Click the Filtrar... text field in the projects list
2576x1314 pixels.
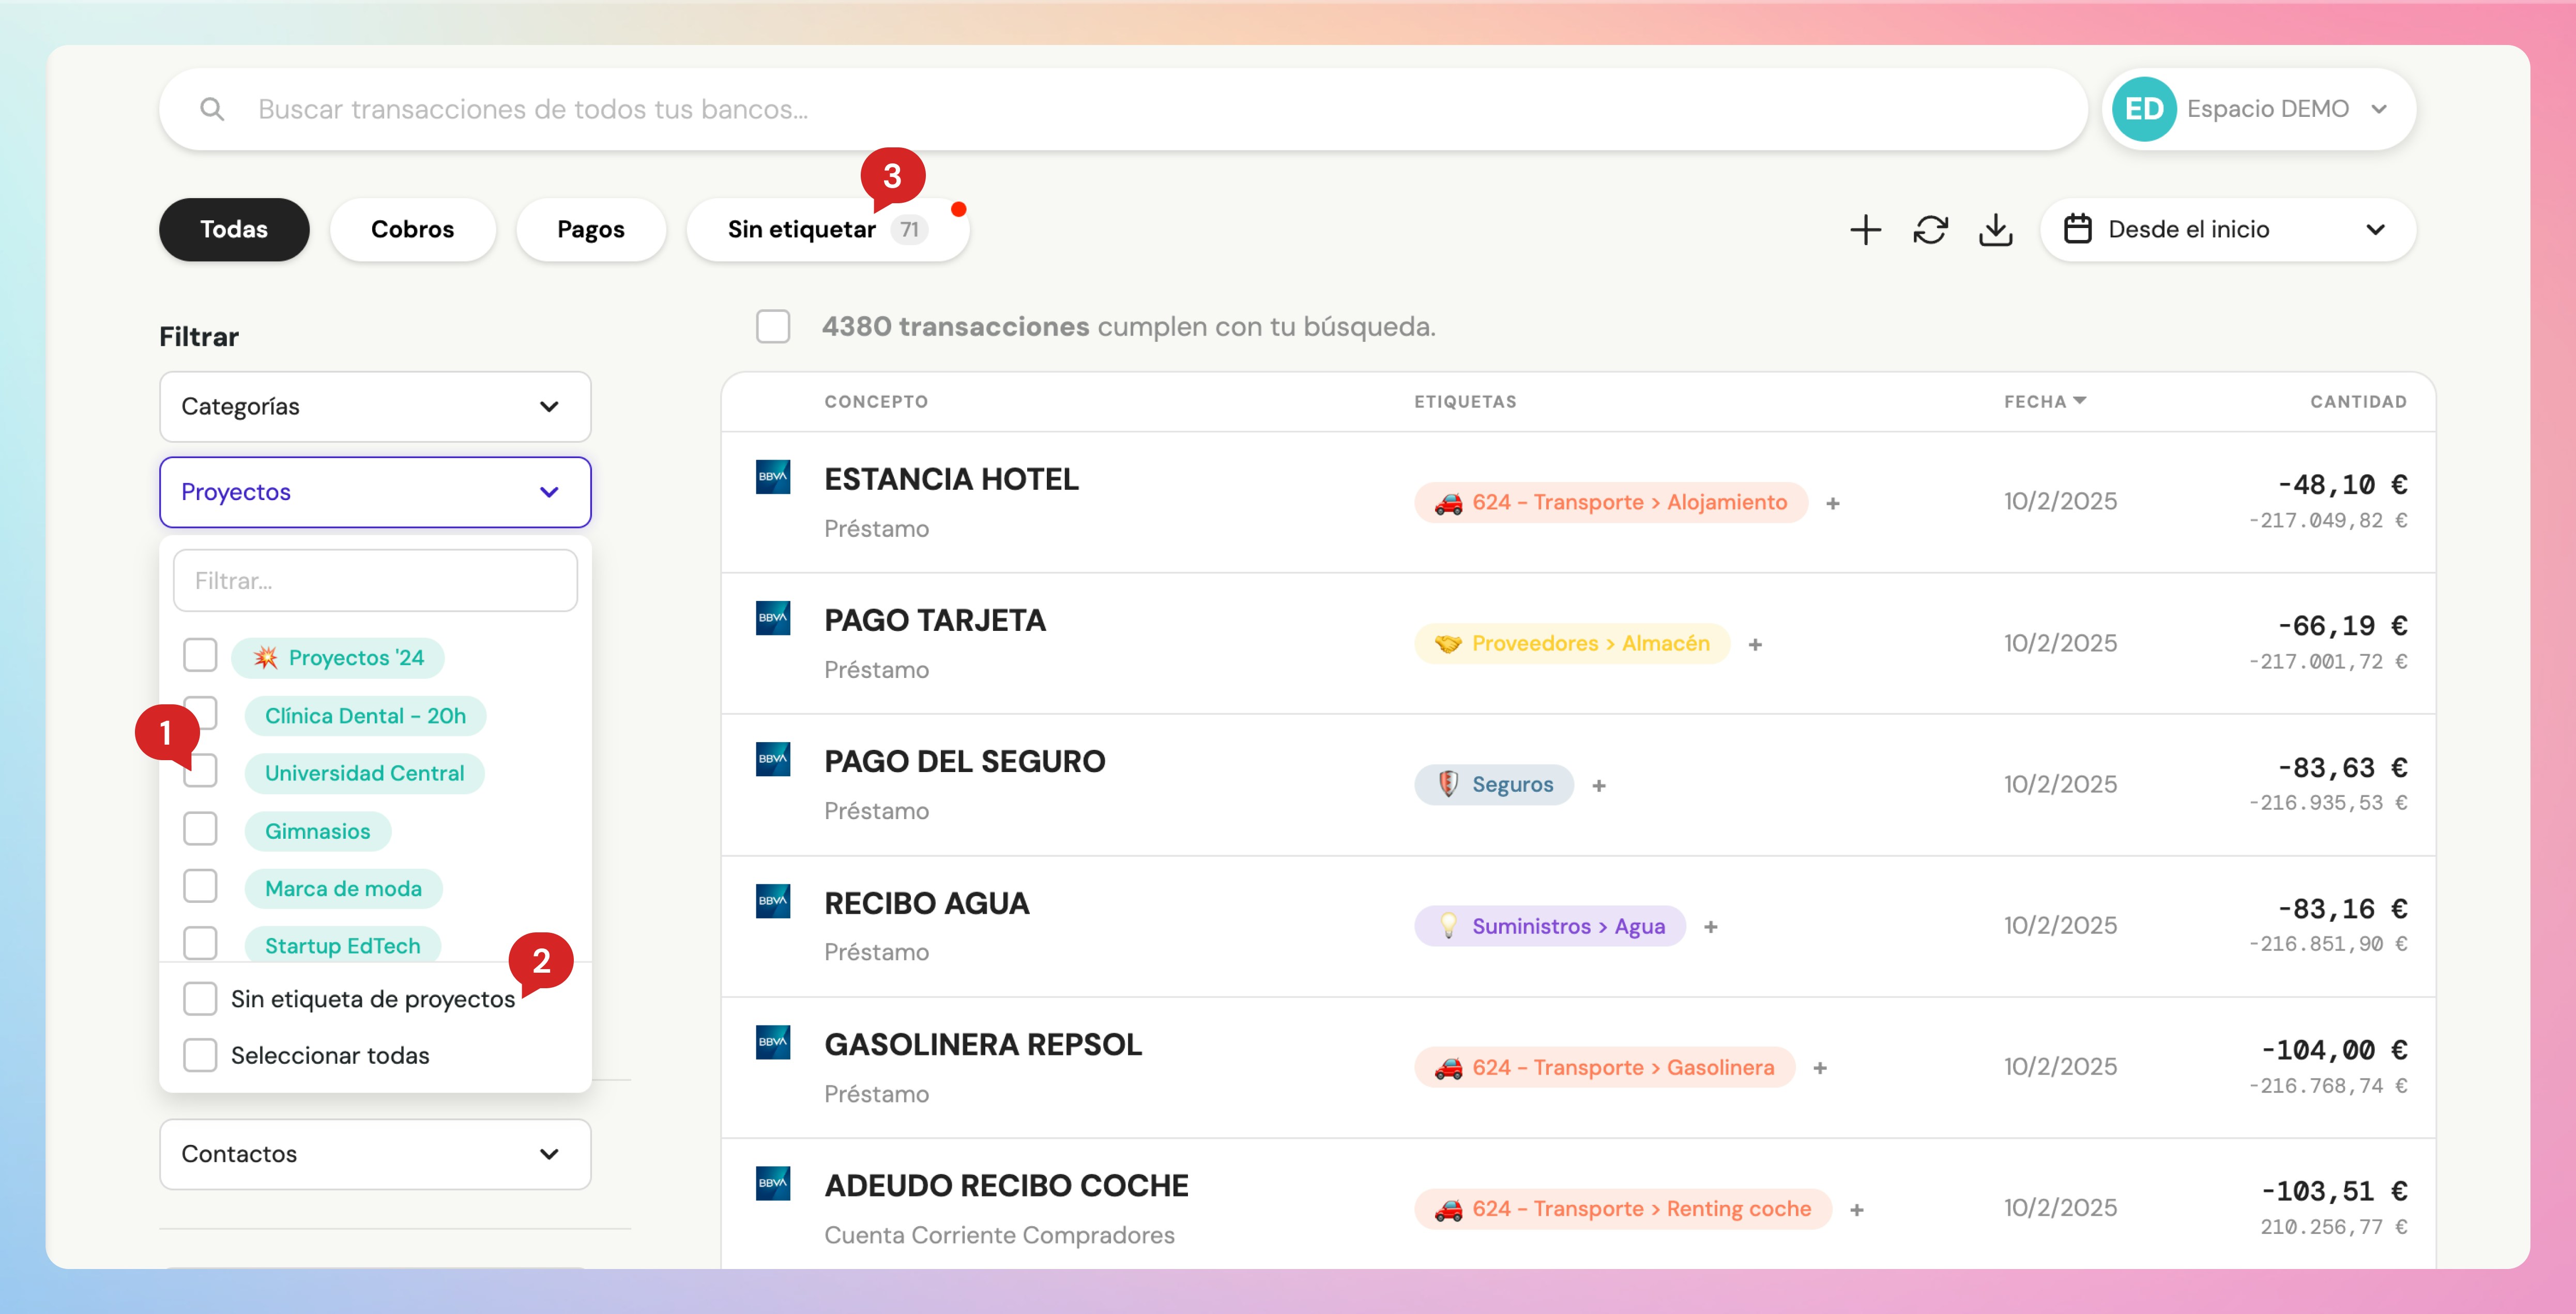(x=375, y=580)
